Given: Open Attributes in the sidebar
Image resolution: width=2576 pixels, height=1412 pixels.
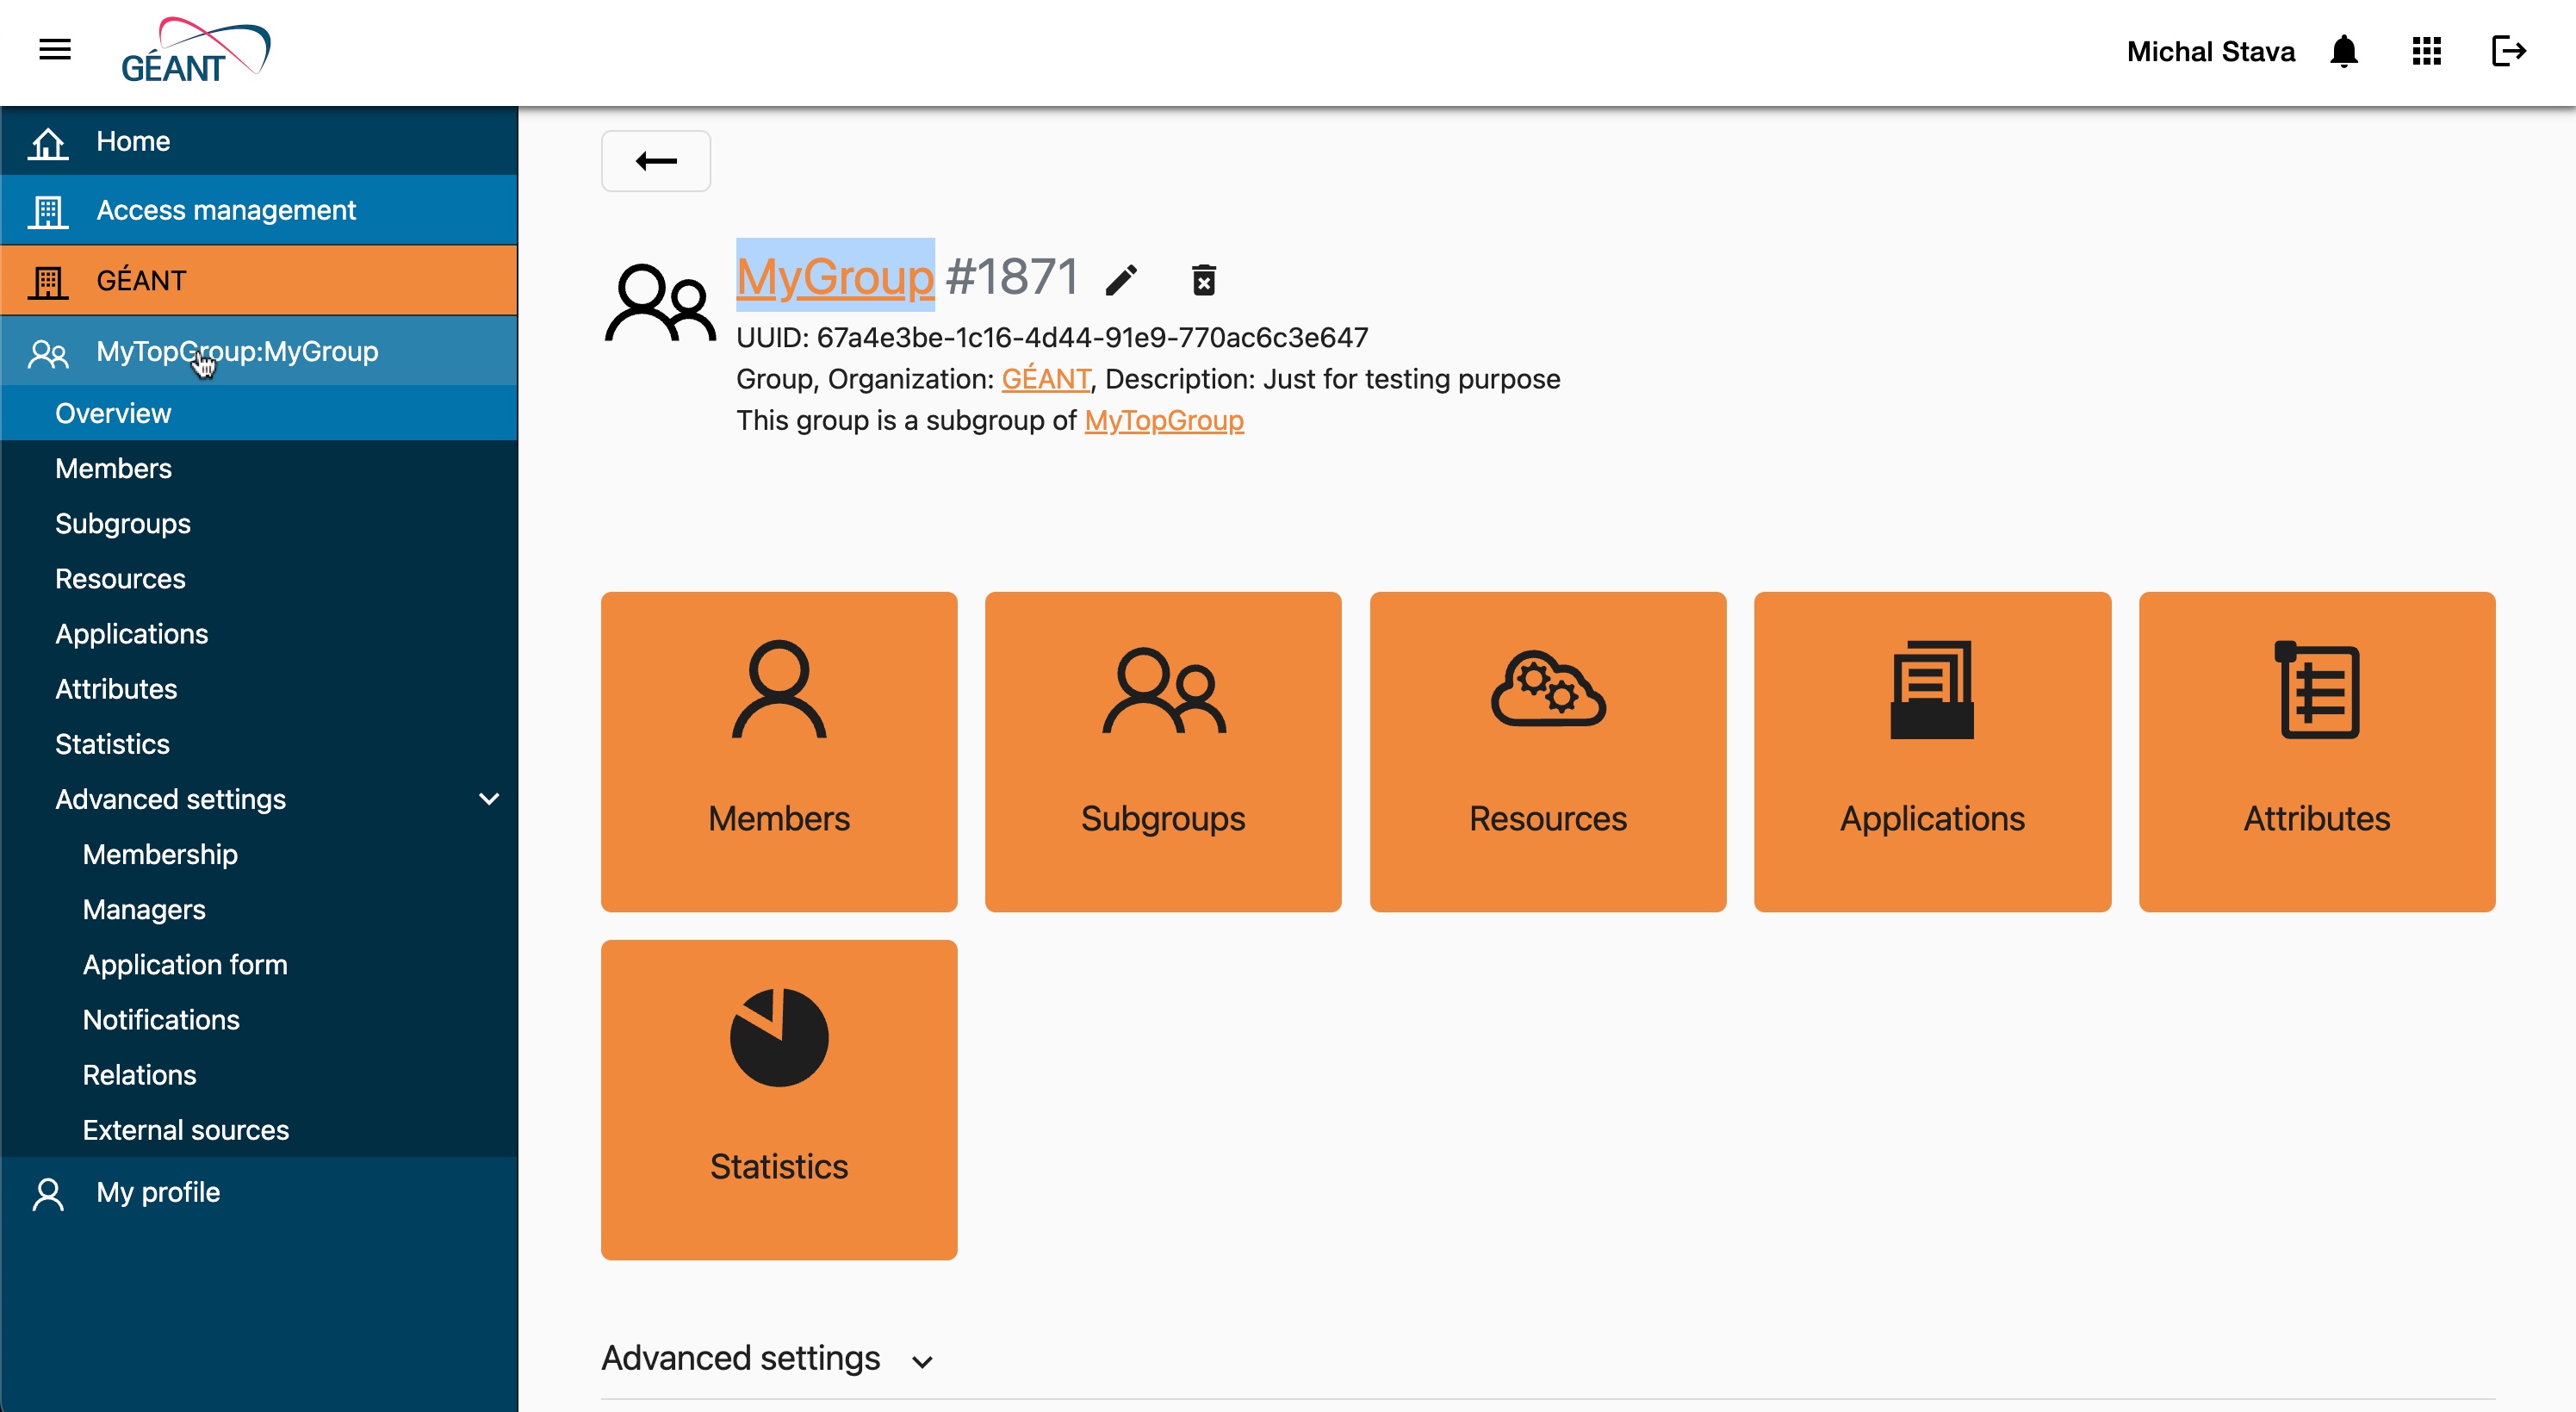Looking at the screenshot, I should [x=259, y=689].
